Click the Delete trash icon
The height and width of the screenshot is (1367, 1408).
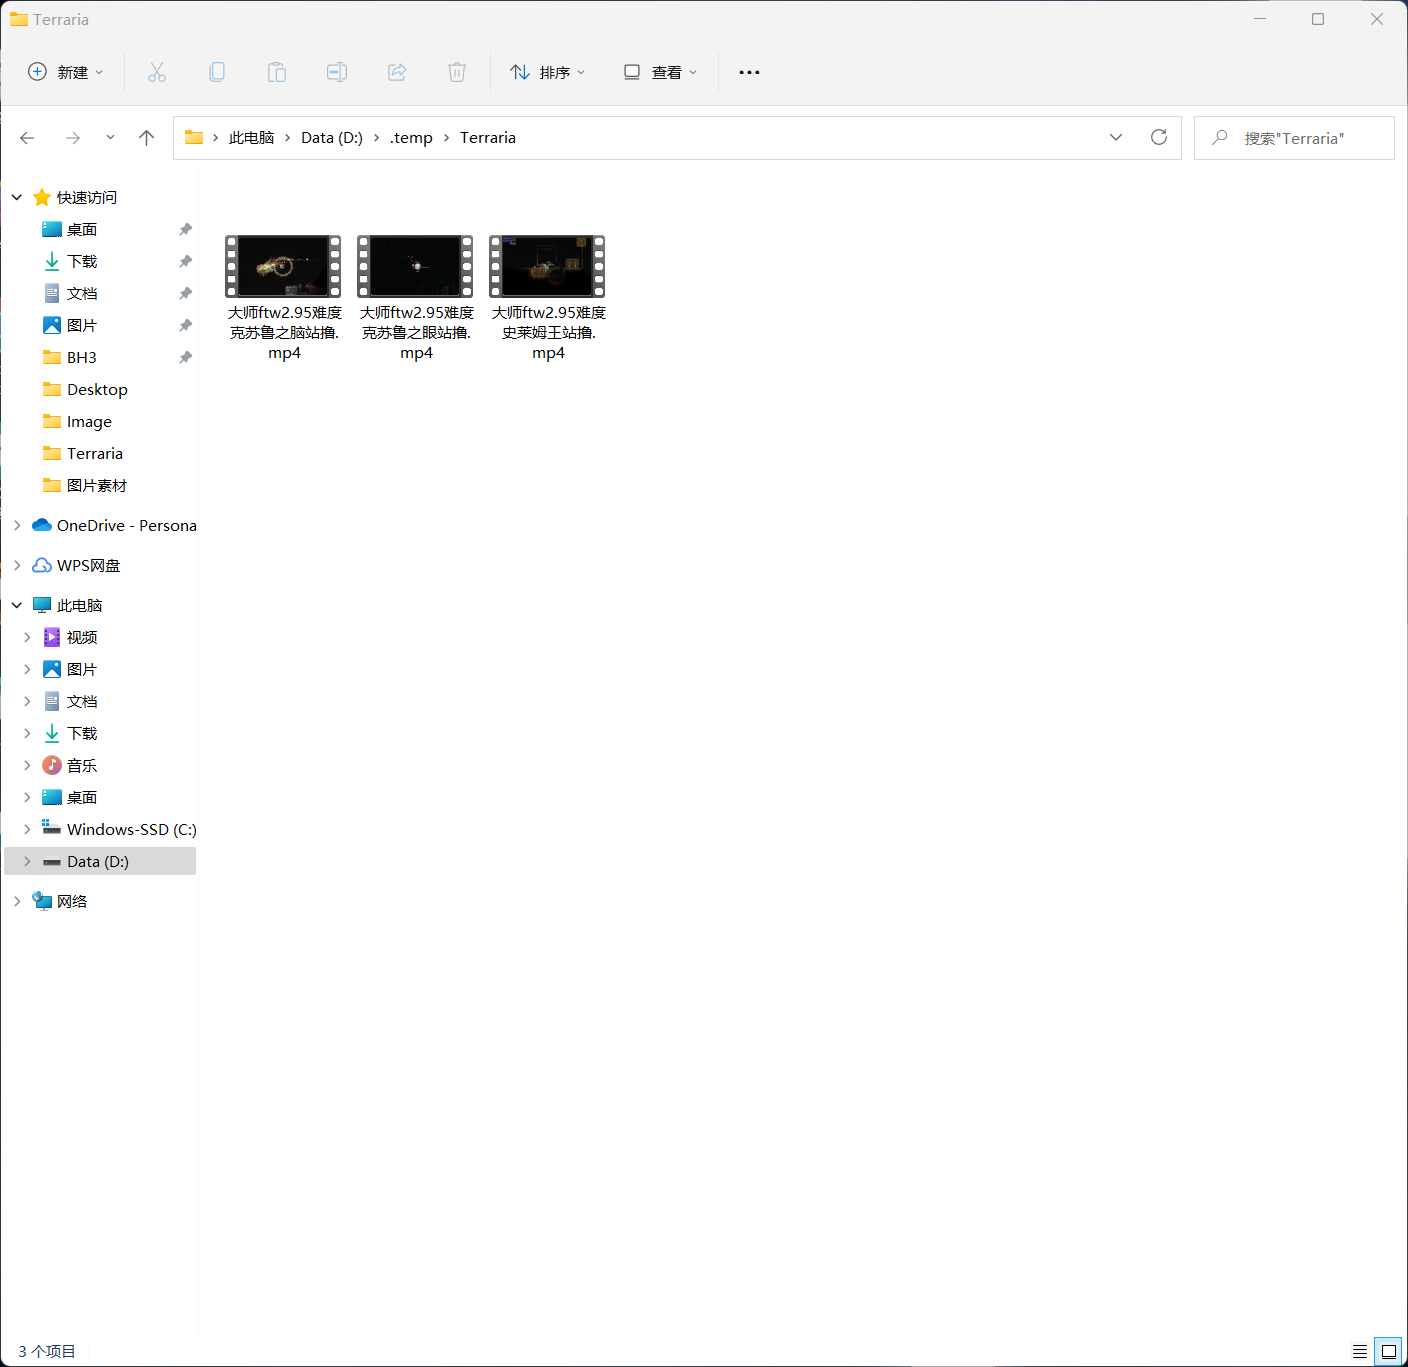click(457, 72)
